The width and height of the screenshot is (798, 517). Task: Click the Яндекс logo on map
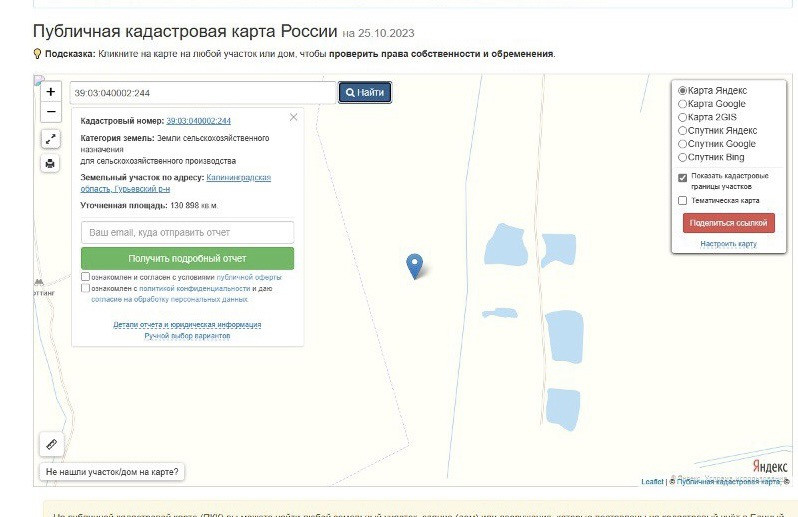pyautogui.click(x=770, y=466)
